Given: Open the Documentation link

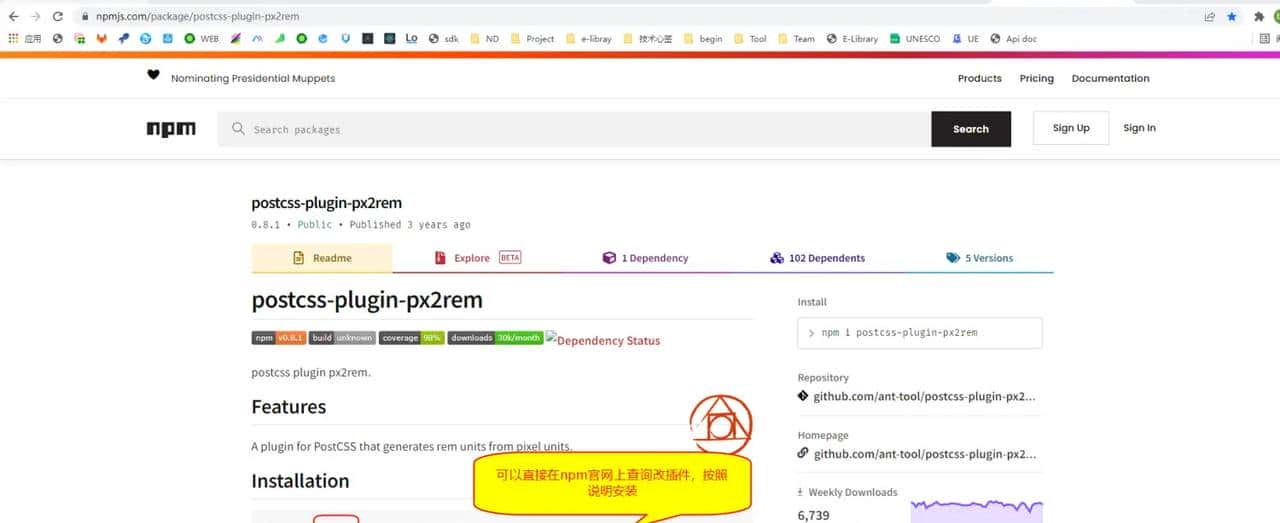Looking at the screenshot, I should 1111,78.
